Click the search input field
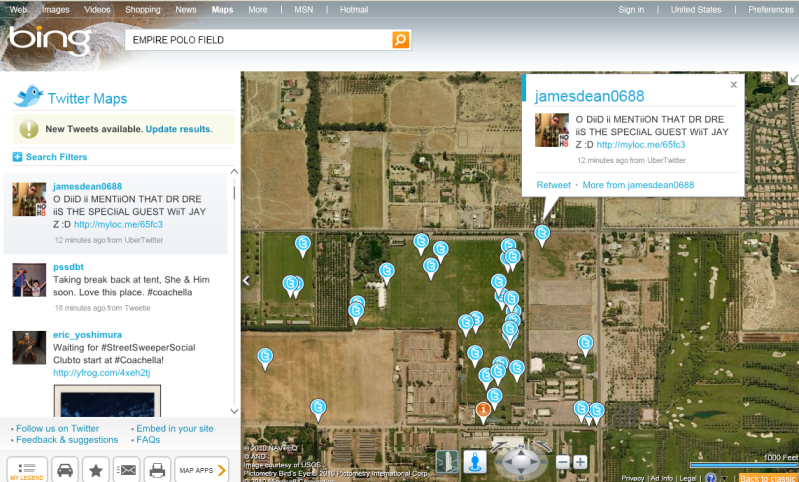Image resolution: width=799 pixels, height=482 pixels. coord(258,40)
